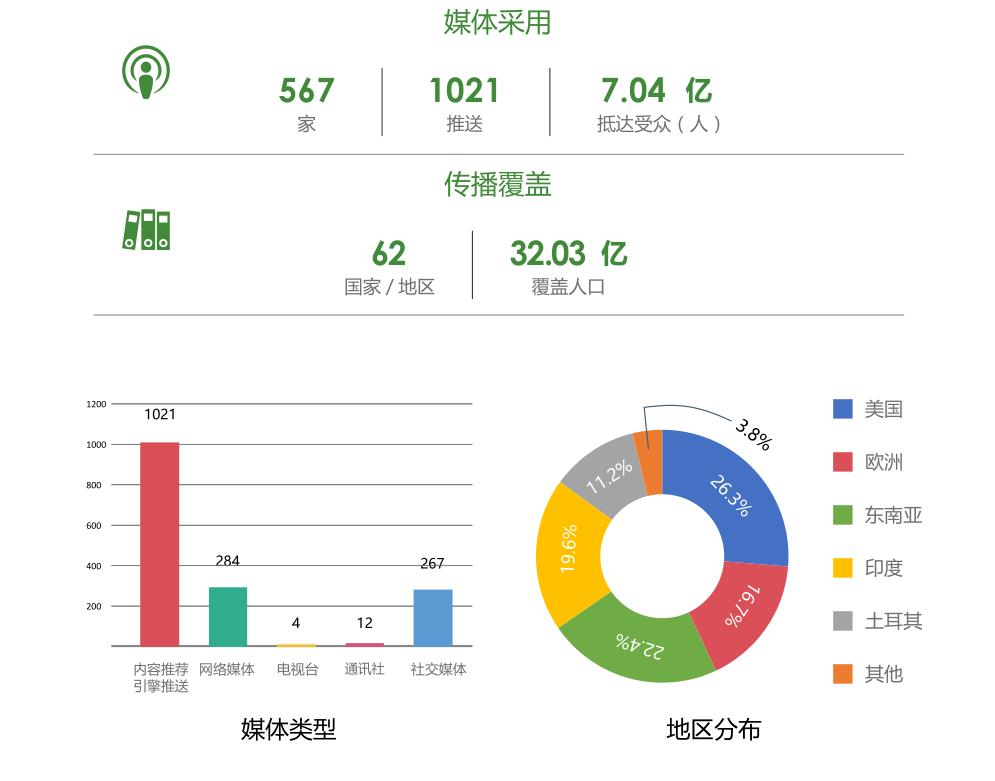Screen dimensions: 995x781
Task: Click the 其他 legend text
Action: pyautogui.click(x=883, y=674)
